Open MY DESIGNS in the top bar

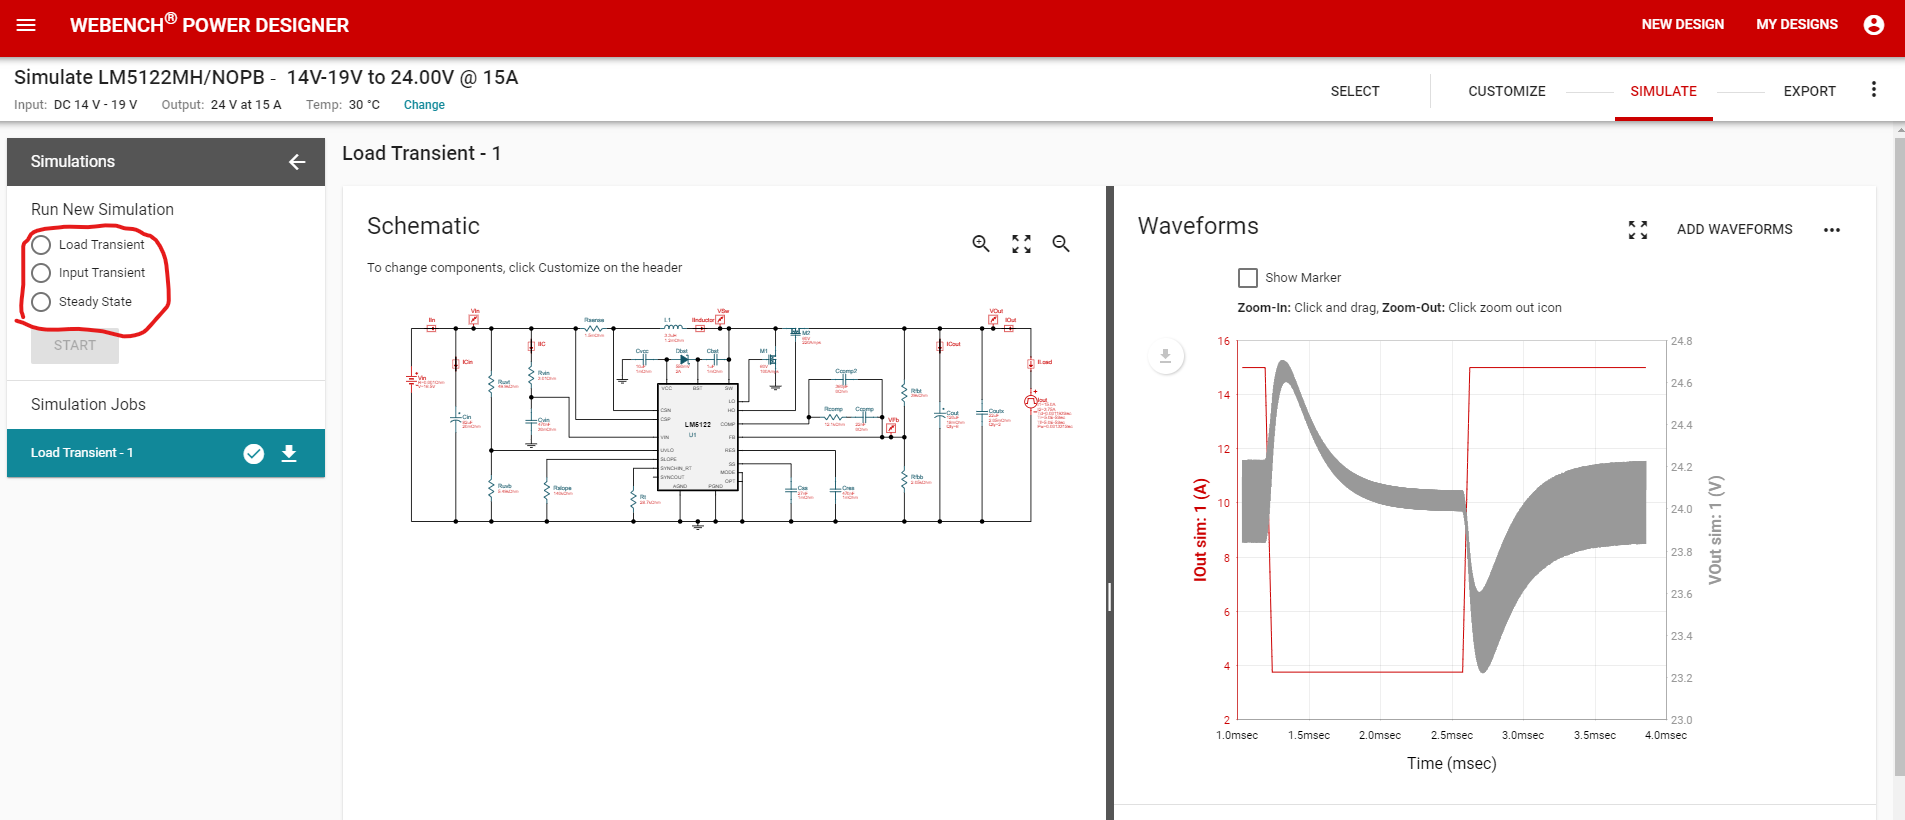coord(1797,25)
